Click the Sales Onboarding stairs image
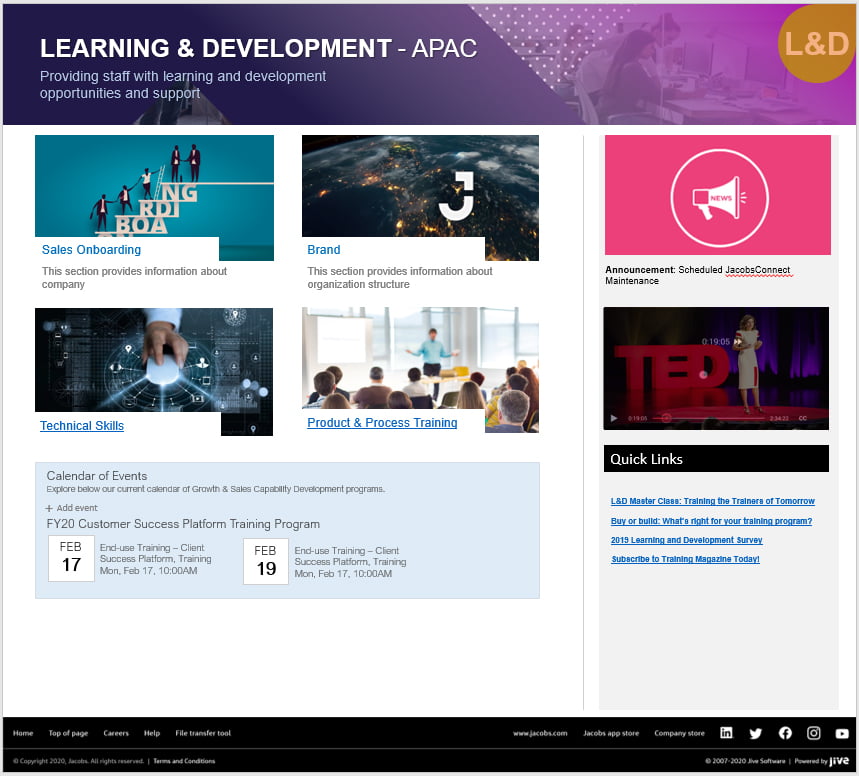The height and width of the screenshot is (776, 859). [x=154, y=186]
